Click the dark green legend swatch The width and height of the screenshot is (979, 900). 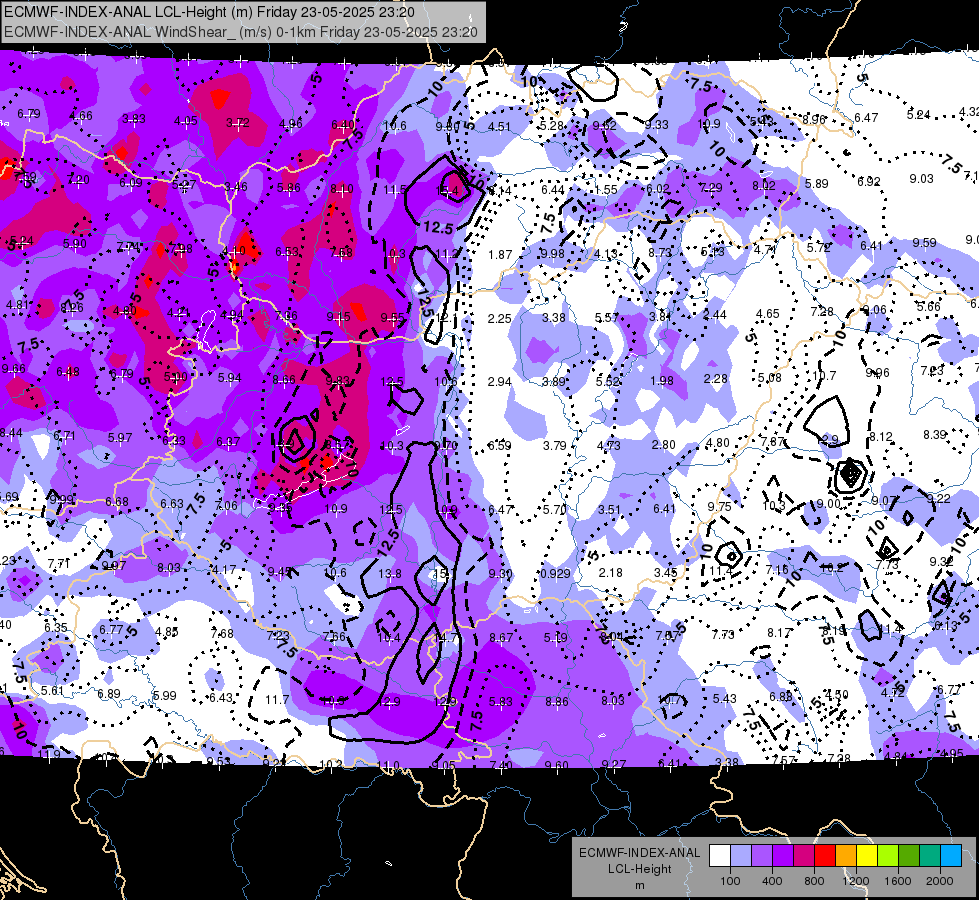pos(909,856)
